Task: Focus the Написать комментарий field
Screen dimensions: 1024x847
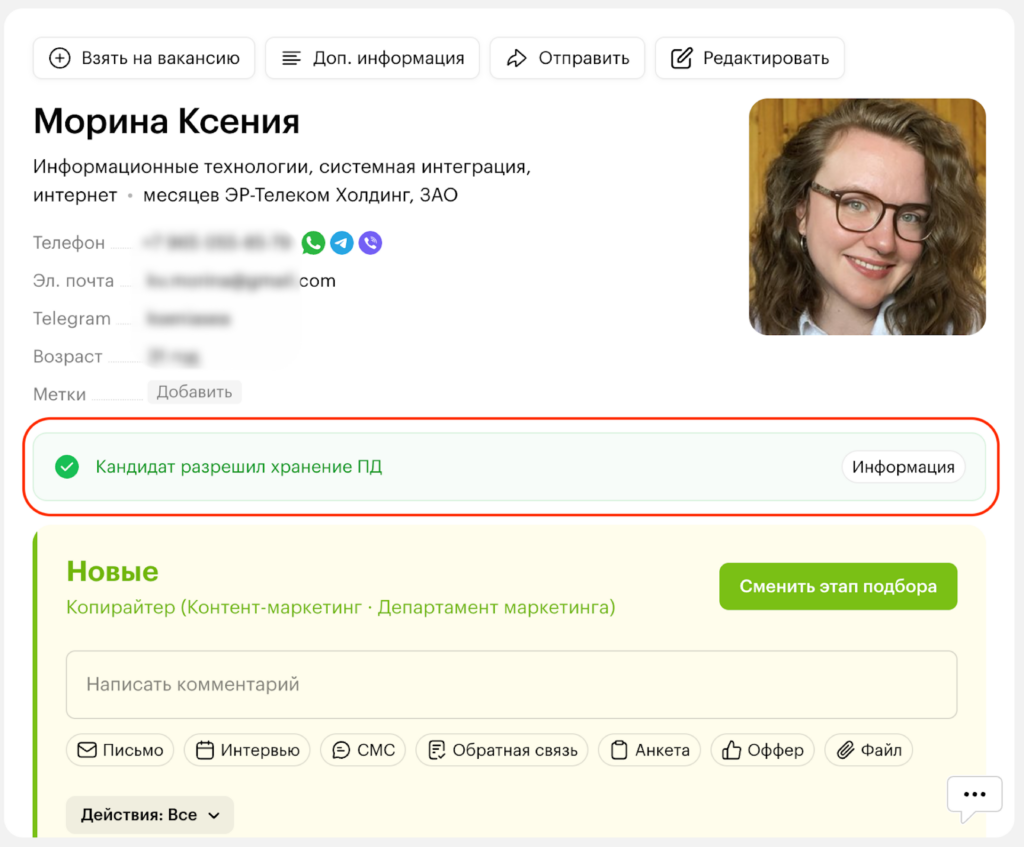Action: [511, 684]
